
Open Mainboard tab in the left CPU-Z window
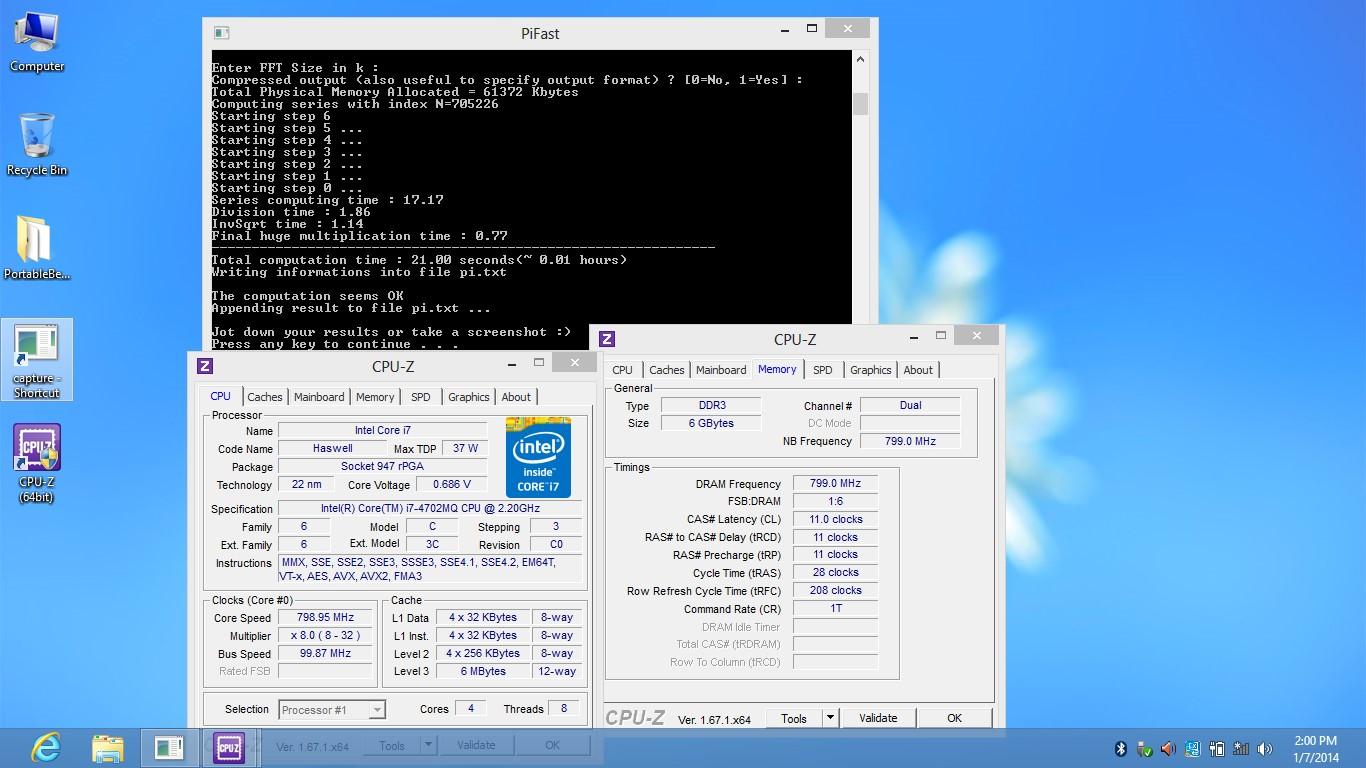tap(319, 397)
